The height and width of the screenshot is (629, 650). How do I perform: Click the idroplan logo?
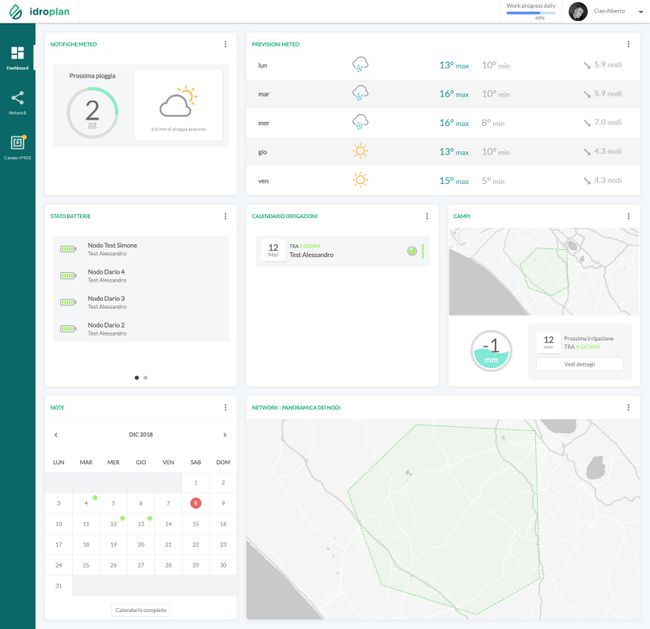point(39,12)
